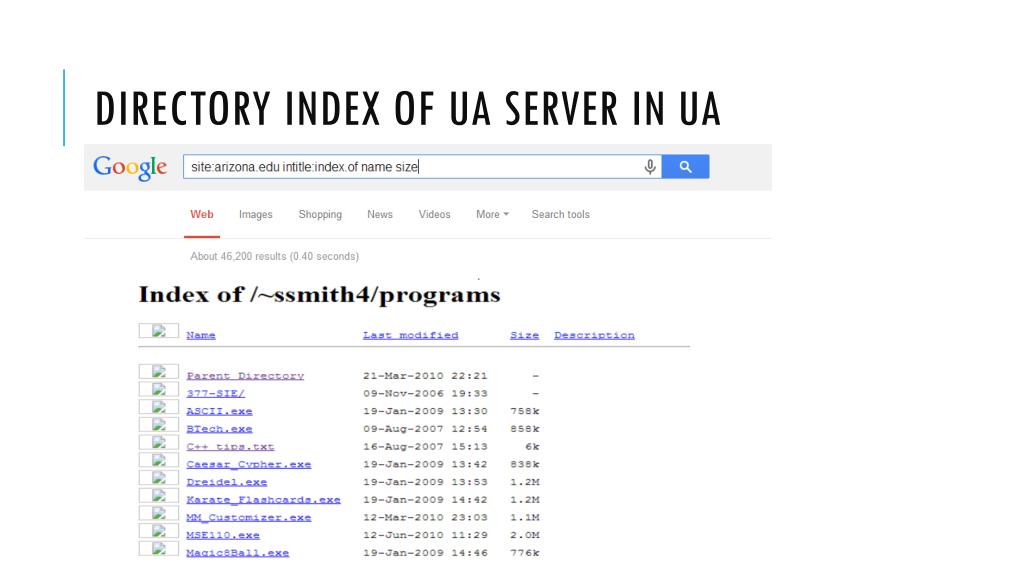Viewport: 1024px width, 576px height.
Task: Click the icon beside Dreidel.exe
Action: tap(159, 477)
